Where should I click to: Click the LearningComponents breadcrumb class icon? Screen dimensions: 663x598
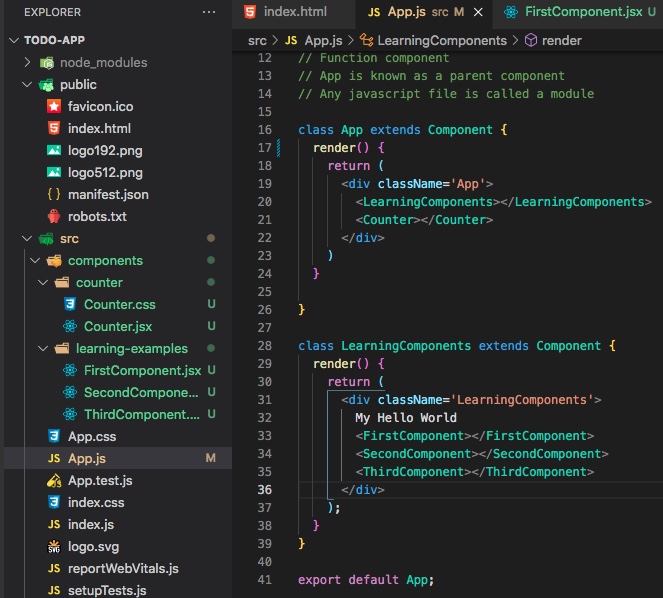click(366, 40)
